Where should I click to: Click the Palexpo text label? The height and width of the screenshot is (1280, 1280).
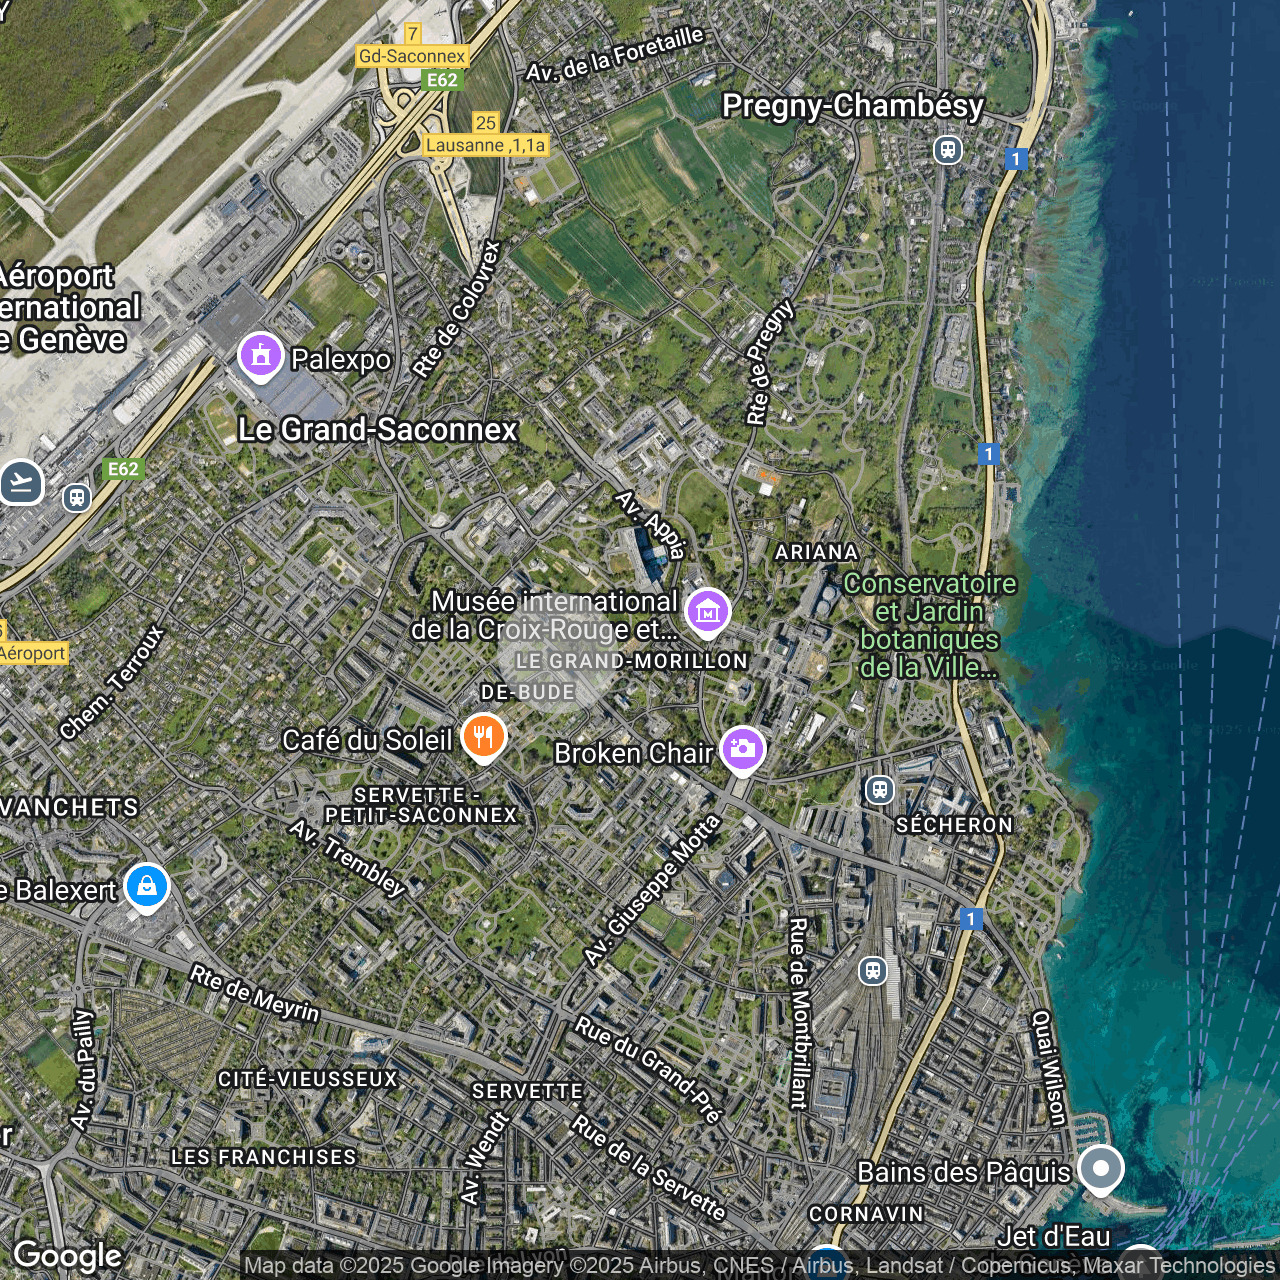click(340, 359)
